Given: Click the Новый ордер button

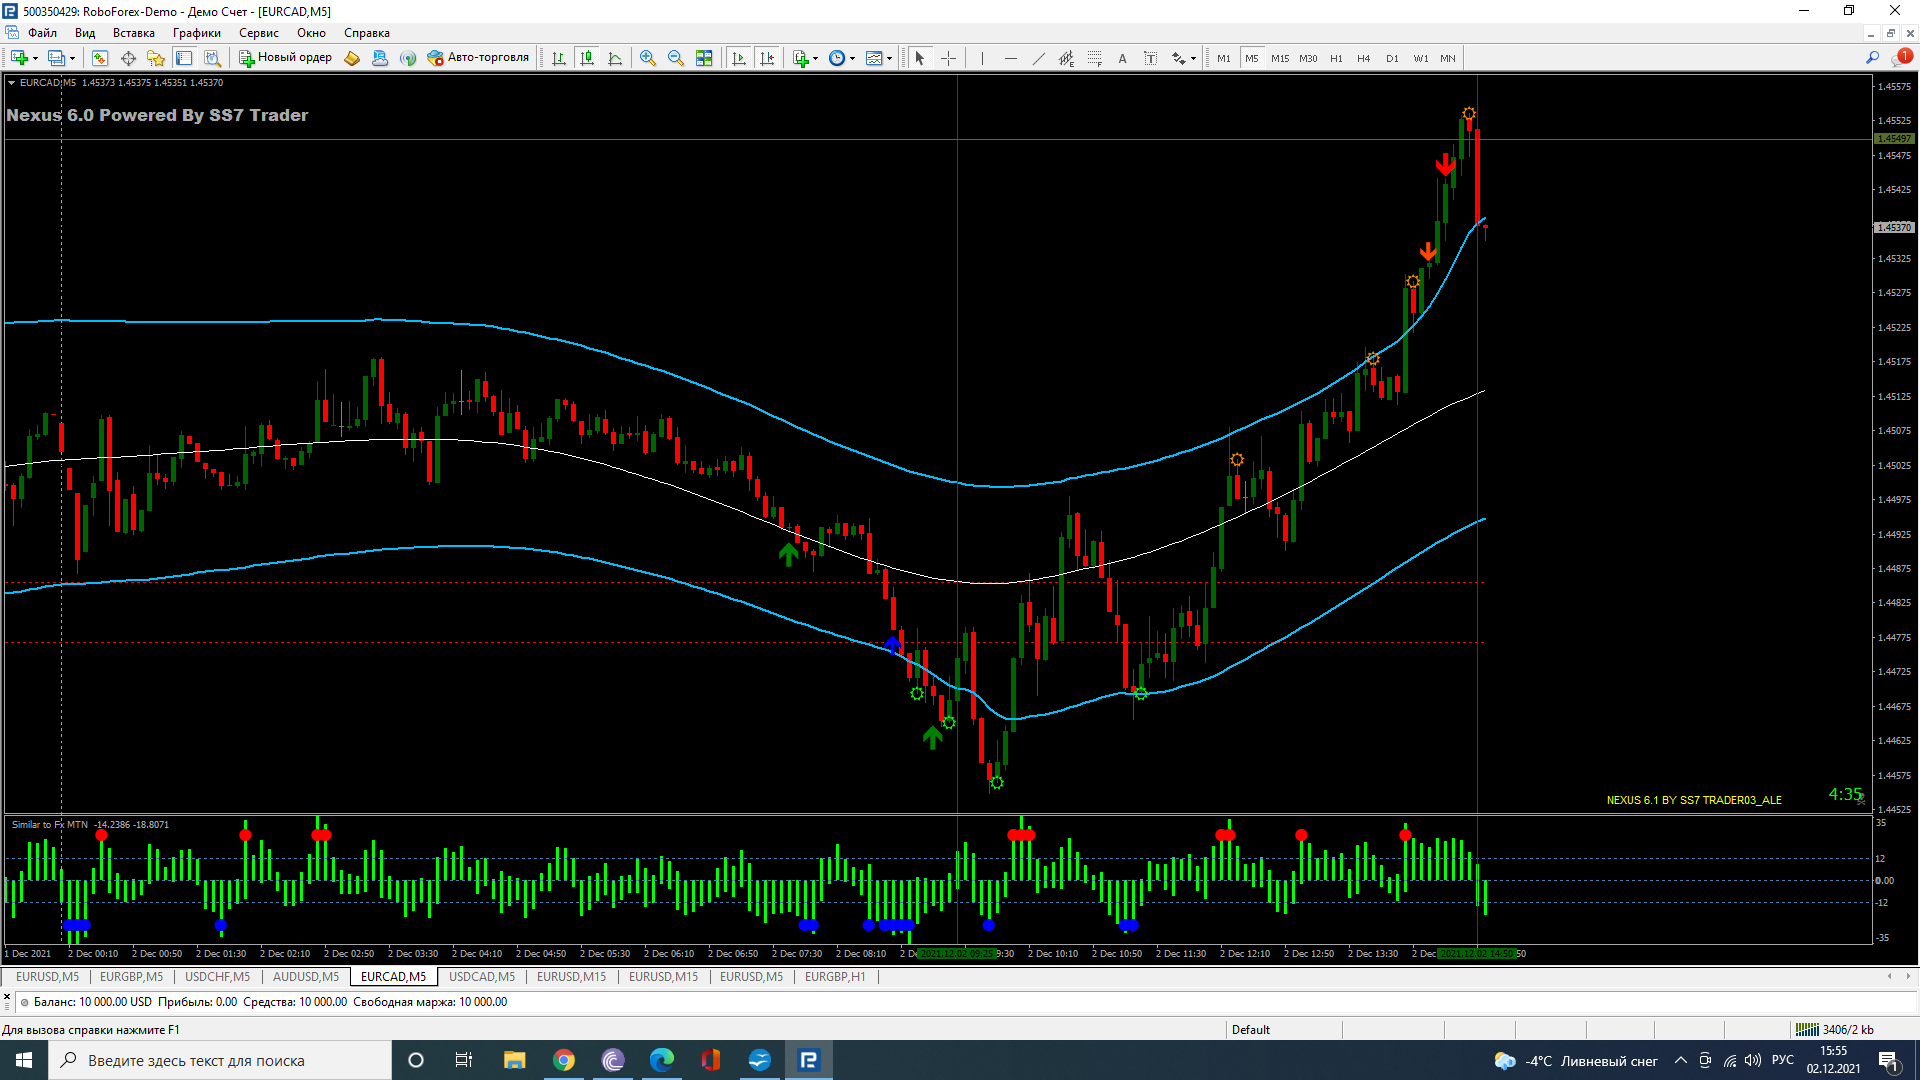Looking at the screenshot, I should click(x=285, y=58).
